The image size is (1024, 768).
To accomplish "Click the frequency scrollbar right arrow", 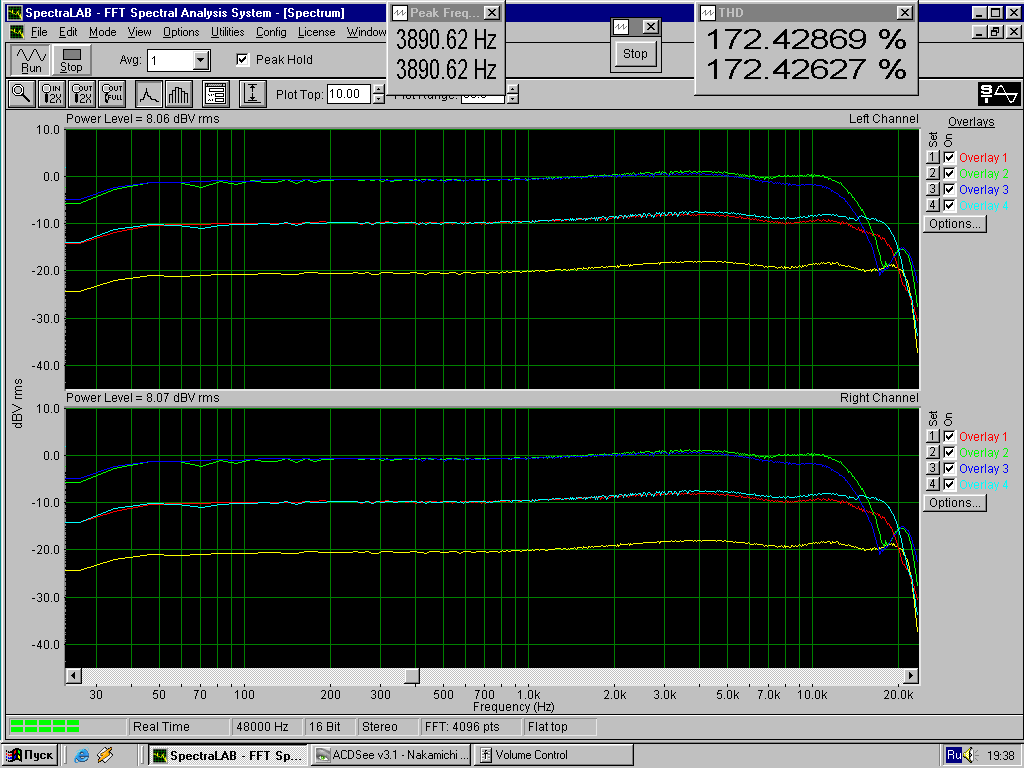I will (x=911, y=675).
